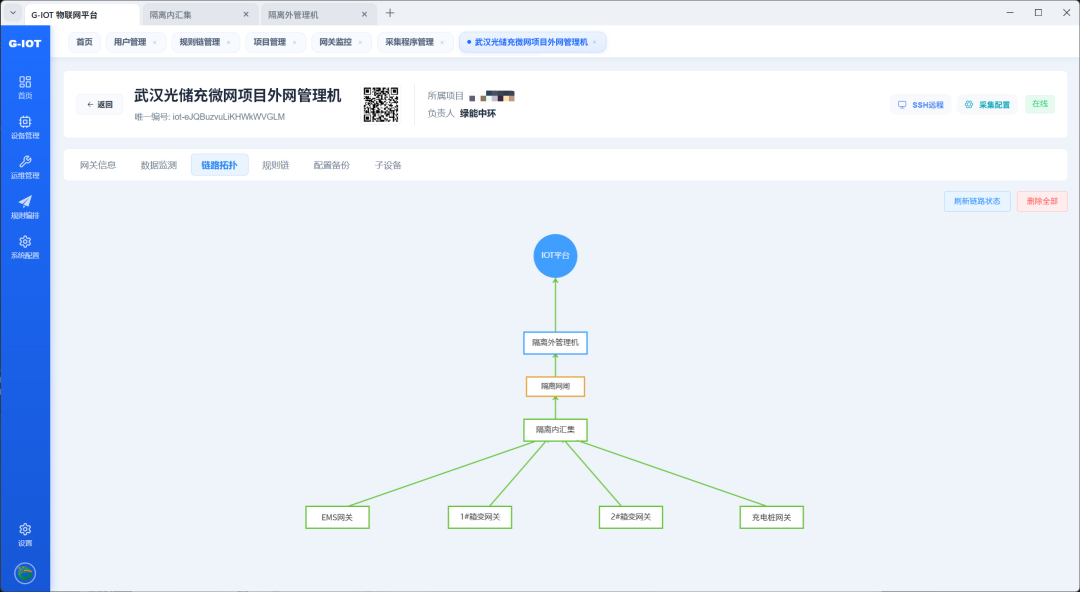Image resolution: width=1080 pixels, height=592 pixels.
Task: Select the 隔离网闸 topology node
Action: pos(555,387)
